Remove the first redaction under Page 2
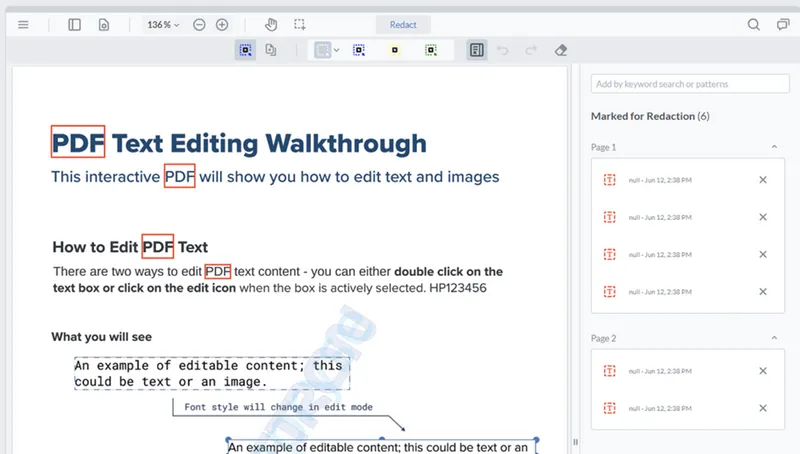The width and height of the screenshot is (800, 454). [x=763, y=371]
